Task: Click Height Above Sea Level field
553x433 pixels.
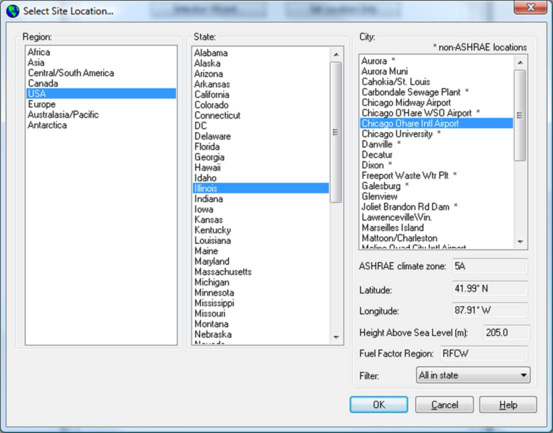Action: point(506,333)
